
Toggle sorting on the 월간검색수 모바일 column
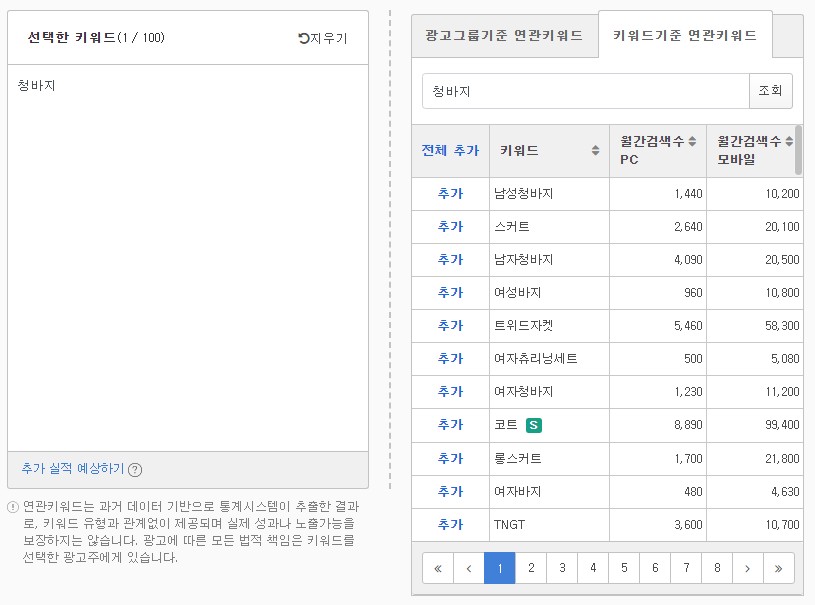click(x=790, y=142)
